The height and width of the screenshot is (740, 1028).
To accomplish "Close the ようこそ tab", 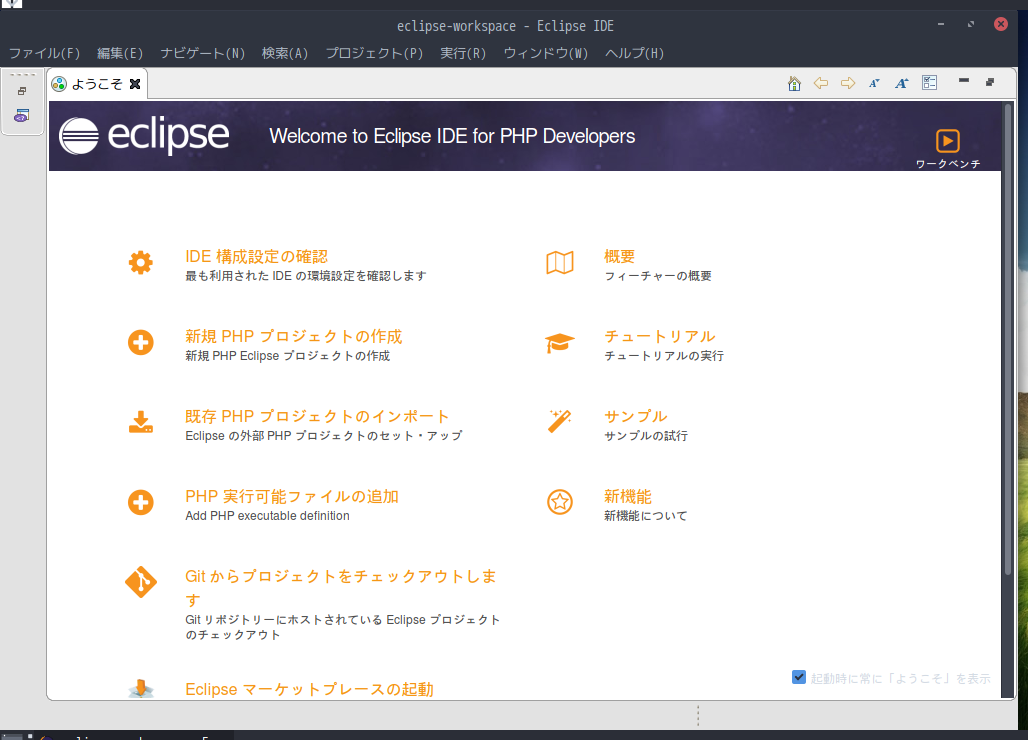I will click(x=135, y=84).
